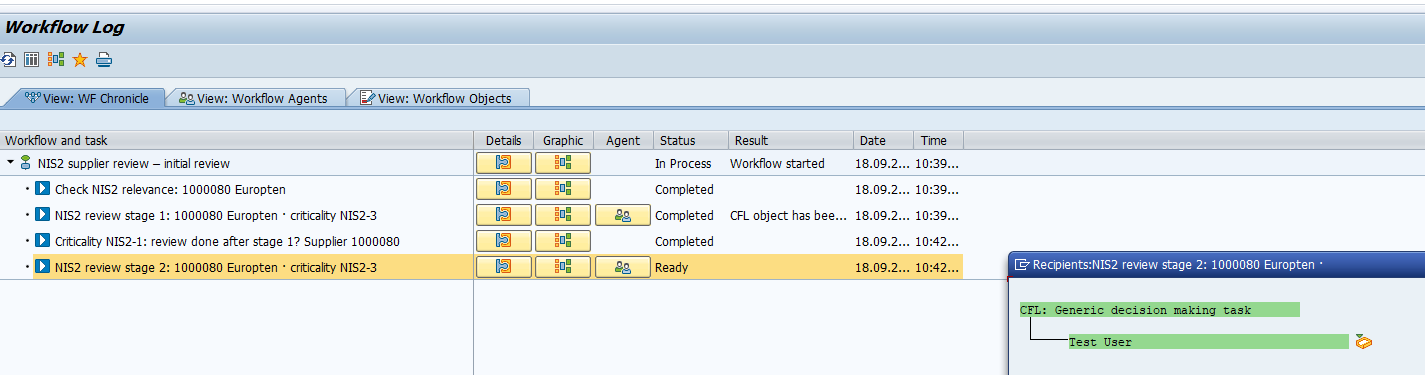Click CFL object has bee... result cell
This screenshot has width=1425, height=375.
coord(789,215)
